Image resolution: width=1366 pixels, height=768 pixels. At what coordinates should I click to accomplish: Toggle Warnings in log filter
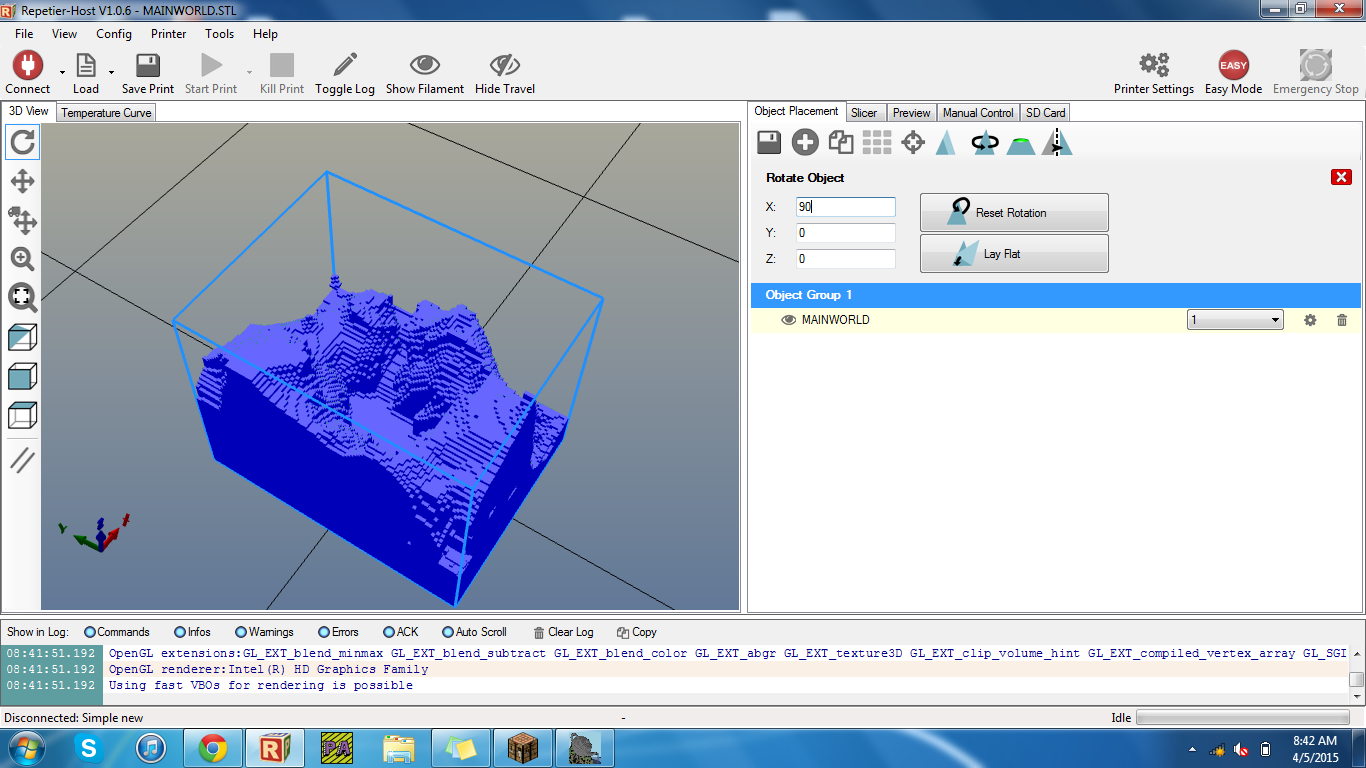point(264,632)
